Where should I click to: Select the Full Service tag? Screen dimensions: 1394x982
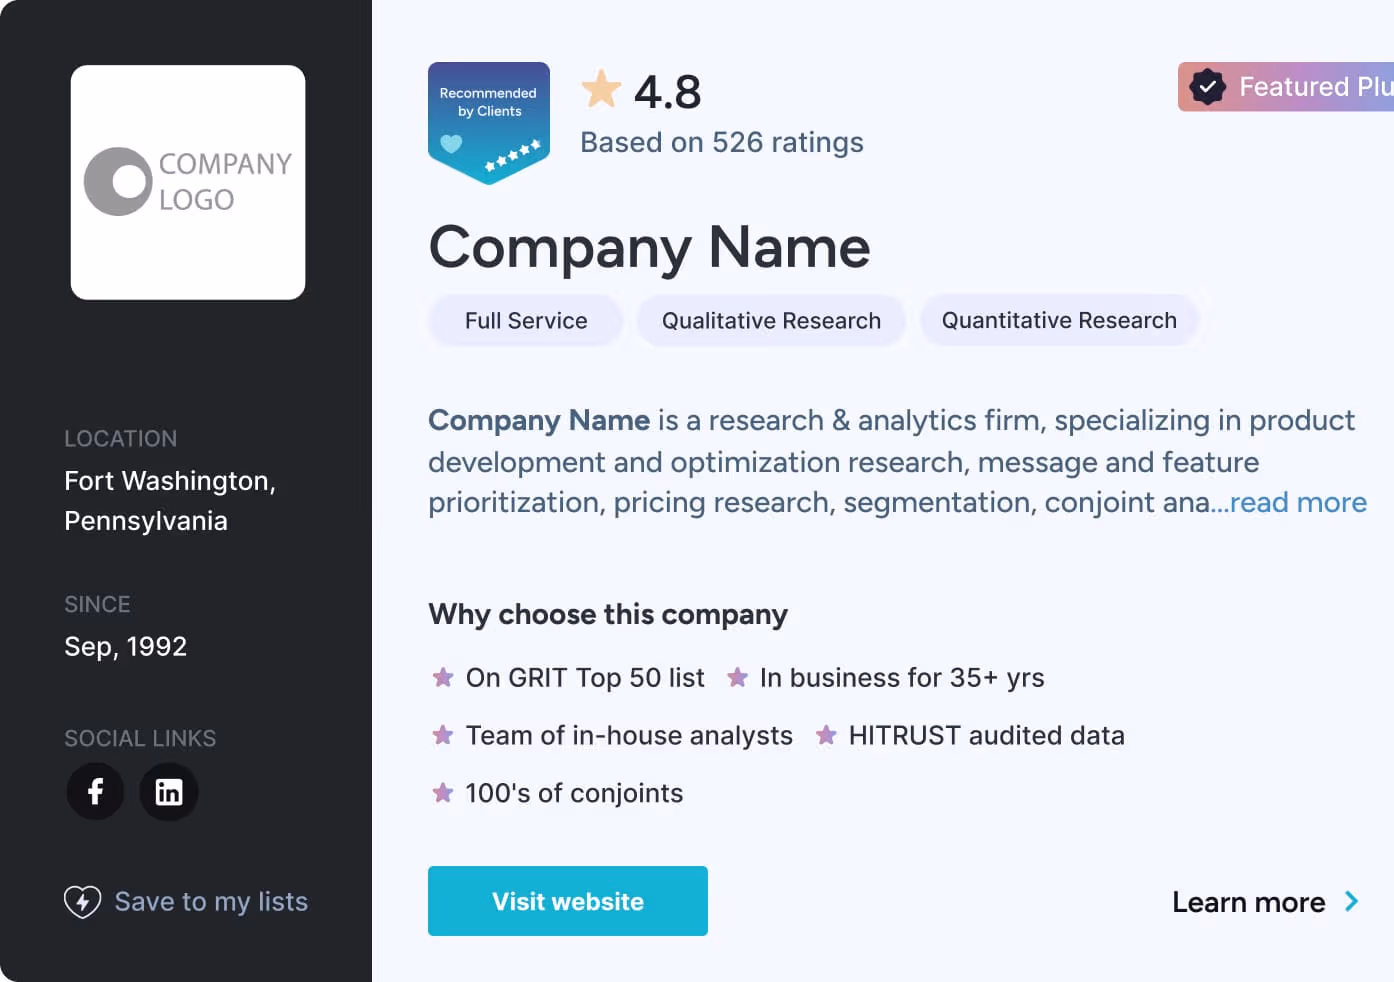pyautogui.click(x=526, y=321)
